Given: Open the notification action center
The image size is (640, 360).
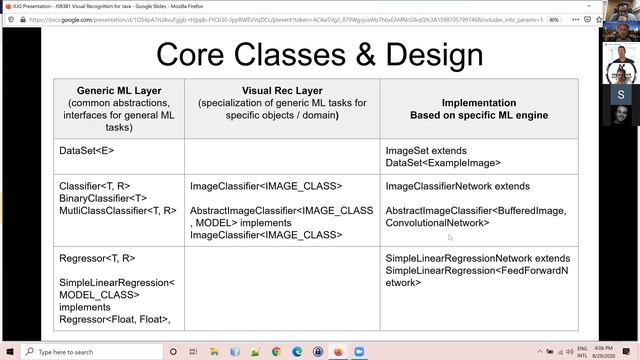Looking at the screenshot, I should [x=626, y=351].
